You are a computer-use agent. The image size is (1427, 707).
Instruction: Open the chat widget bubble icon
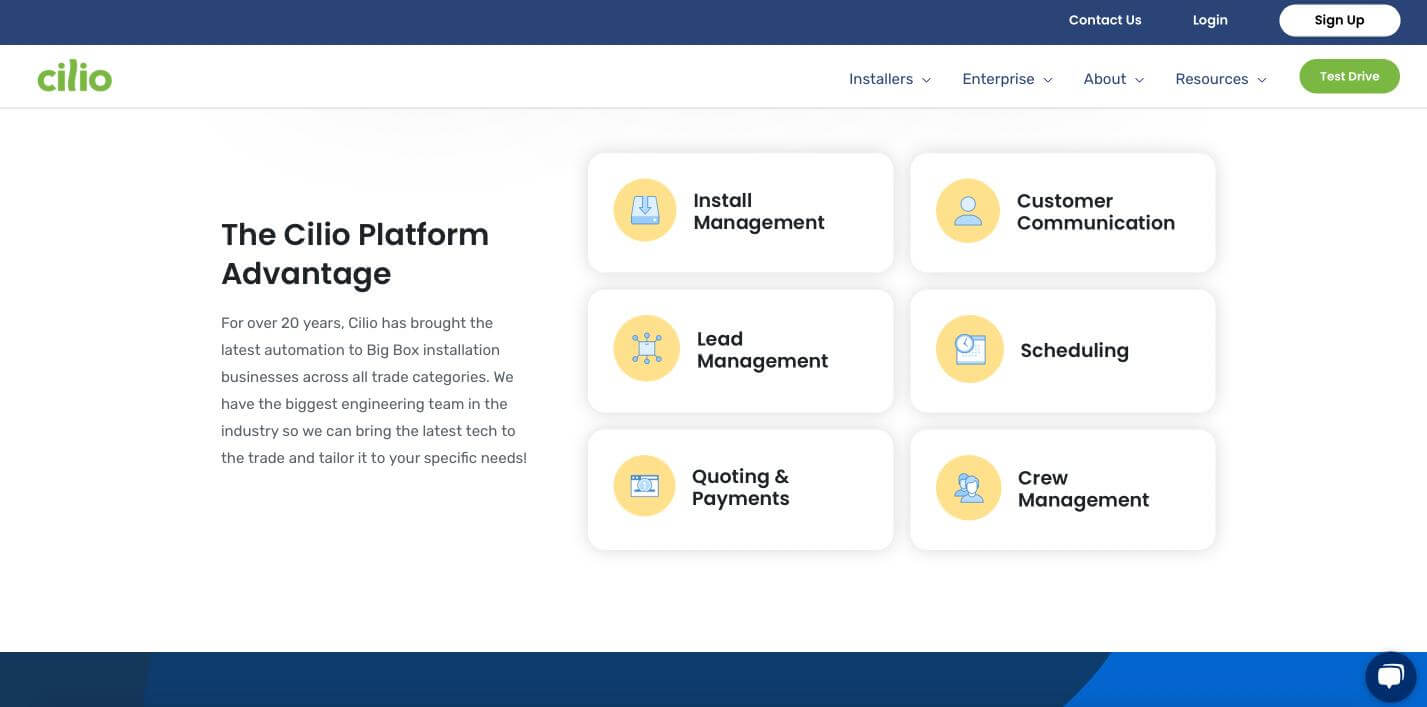tap(1390, 677)
